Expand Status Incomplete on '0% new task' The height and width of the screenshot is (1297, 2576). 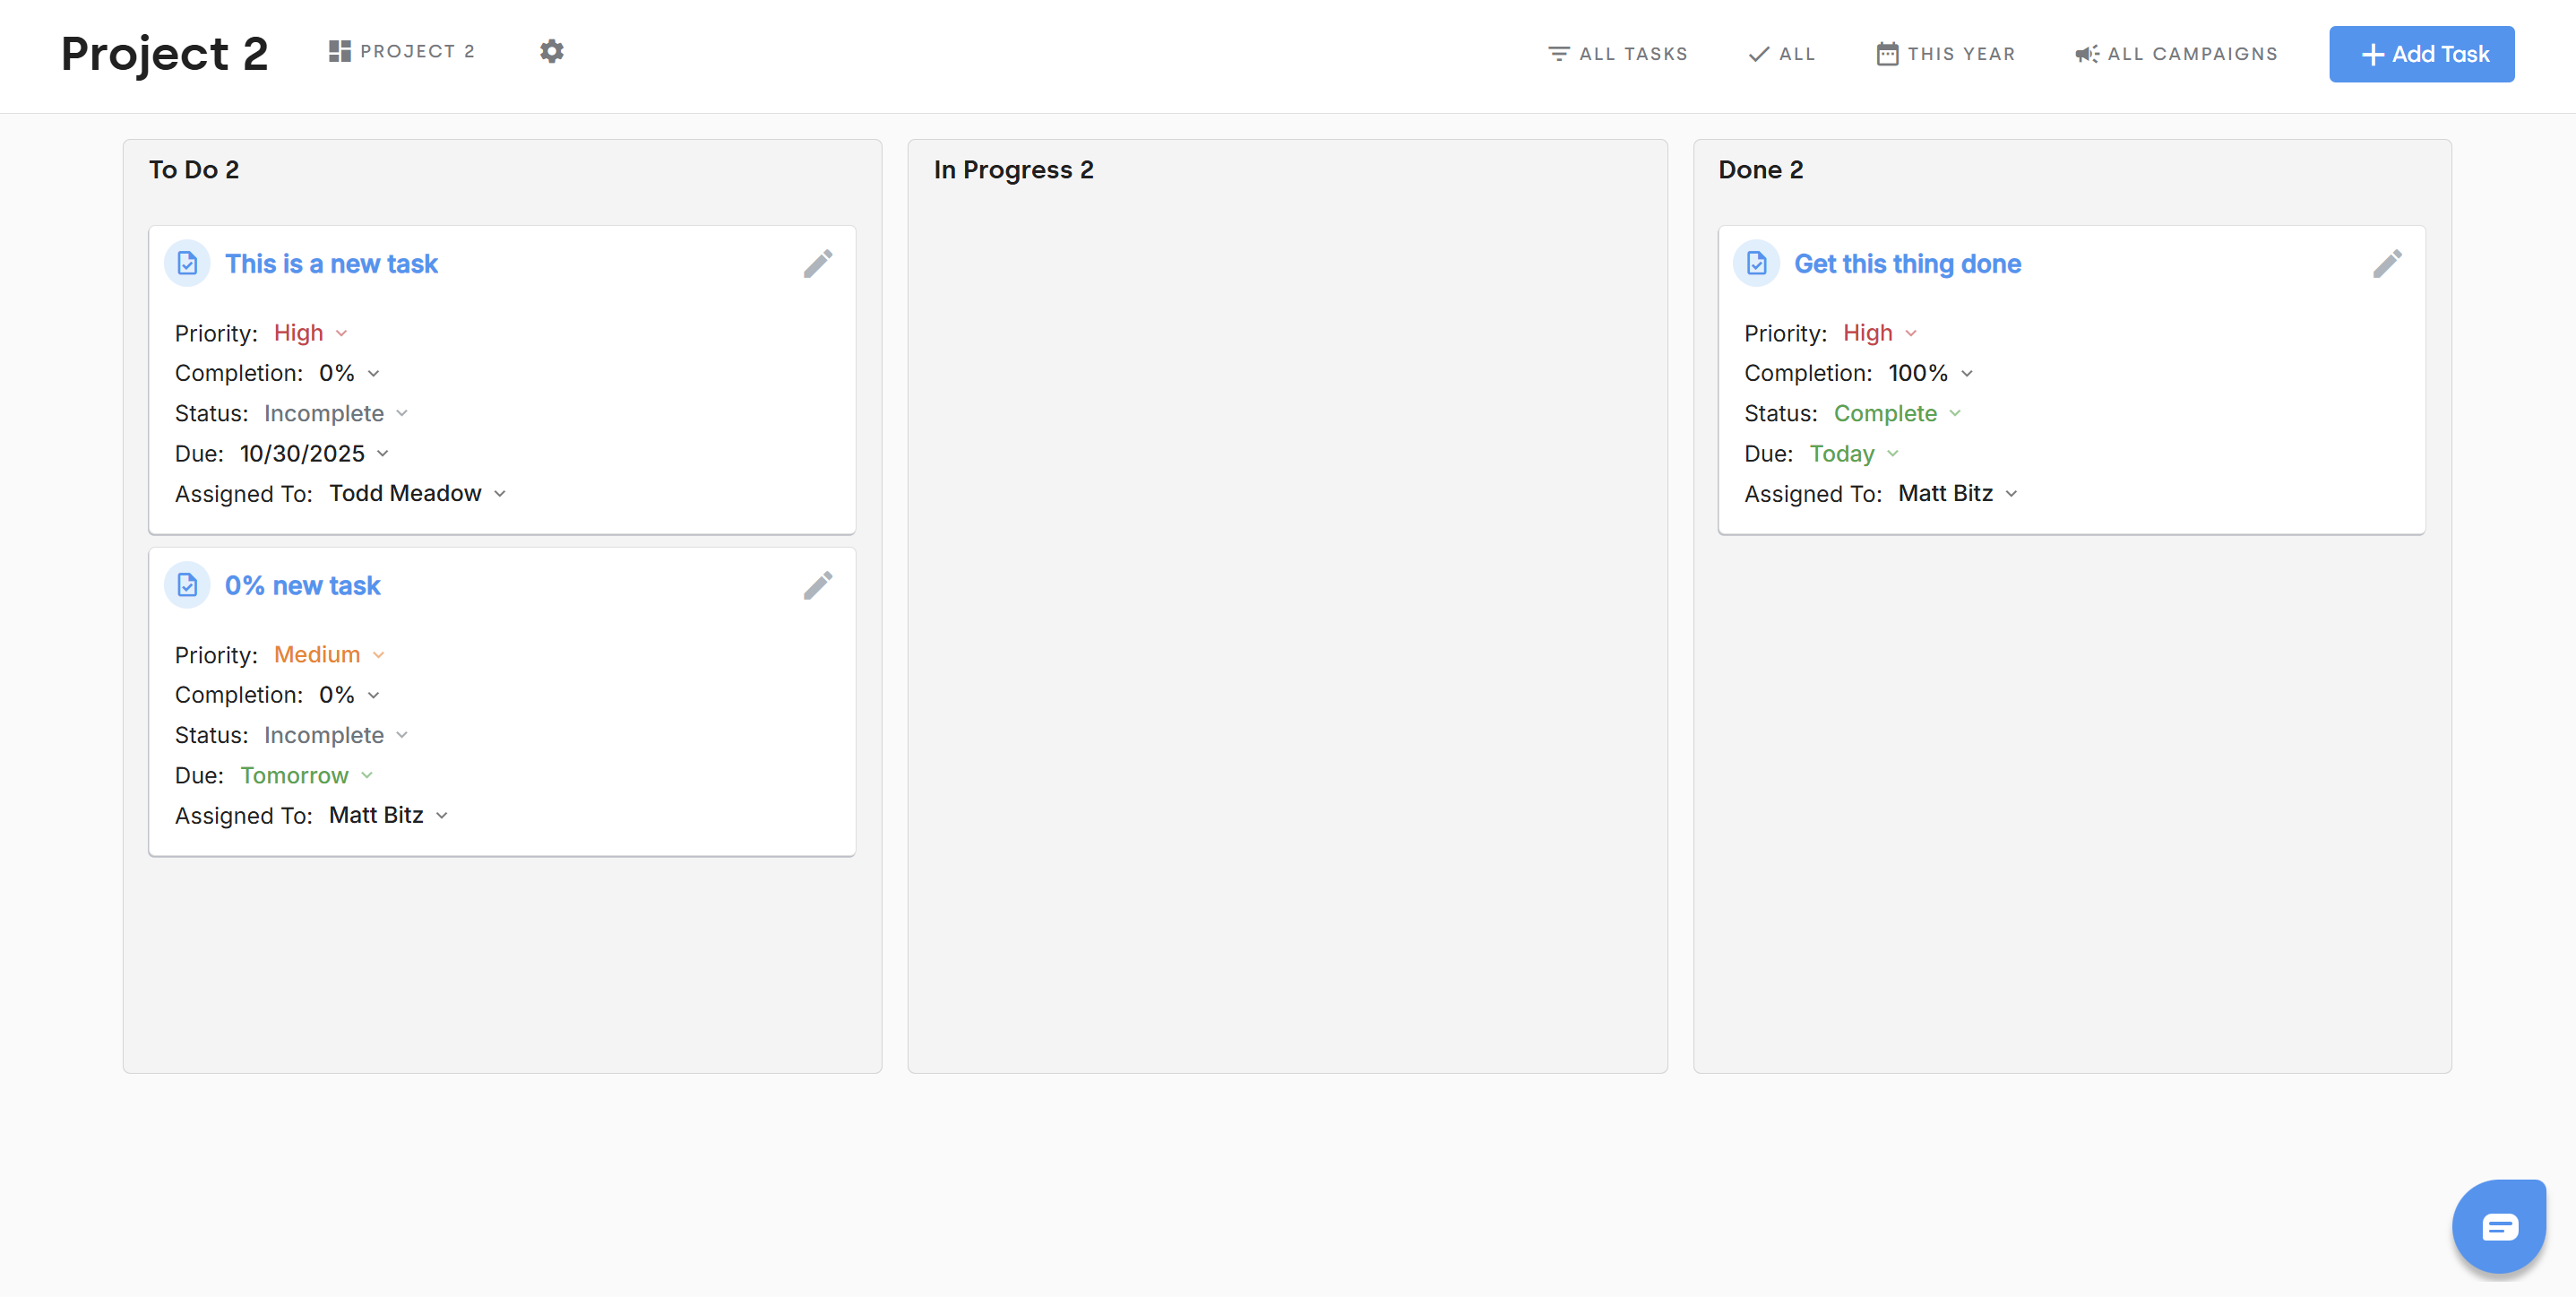point(335,735)
